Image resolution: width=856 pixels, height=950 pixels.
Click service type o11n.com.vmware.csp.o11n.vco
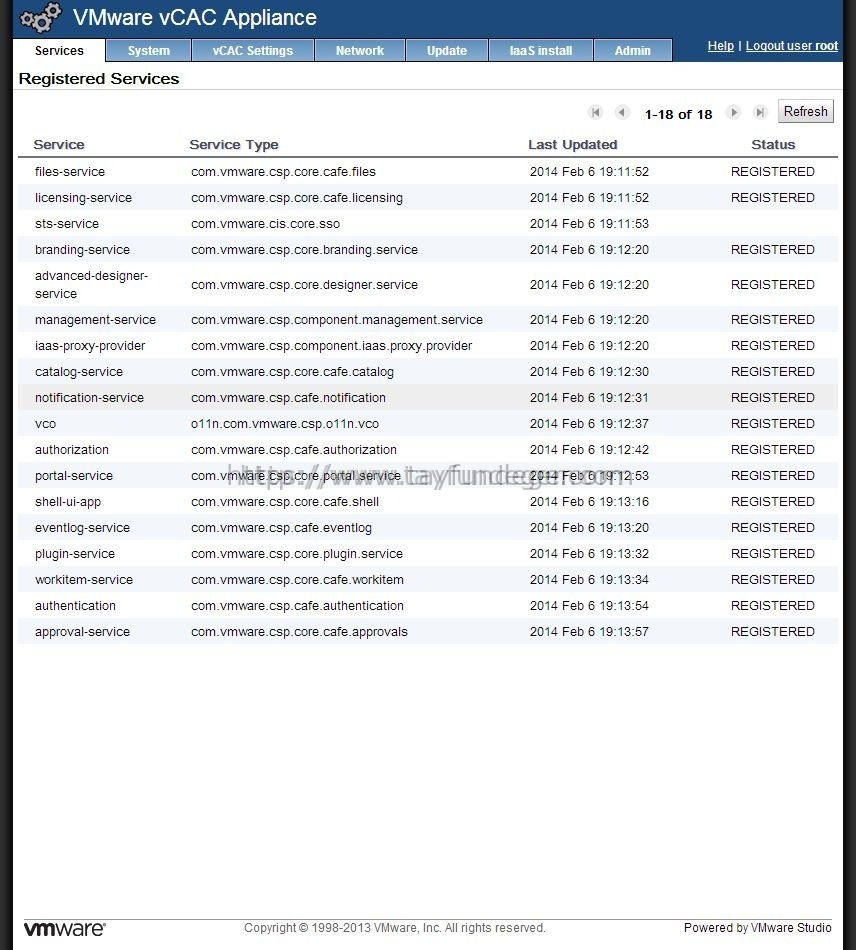tap(285, 424)
